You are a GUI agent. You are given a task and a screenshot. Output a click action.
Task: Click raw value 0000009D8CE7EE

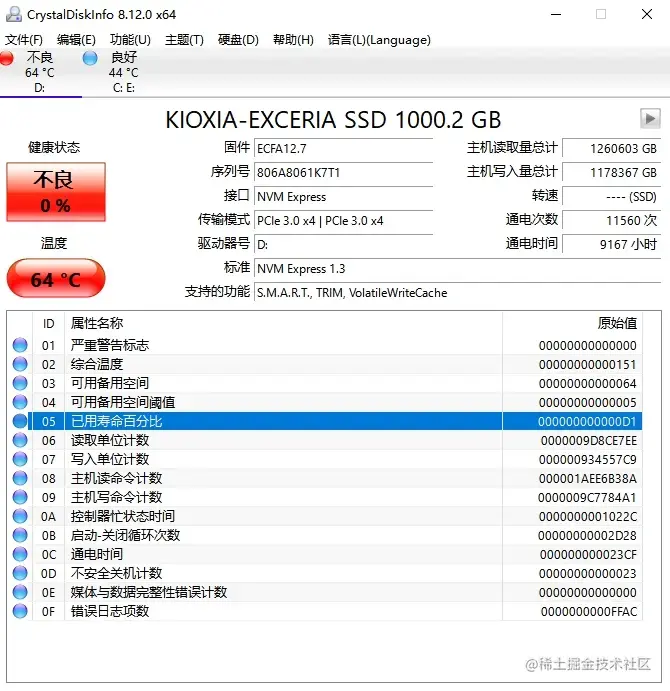click(589, 441)
